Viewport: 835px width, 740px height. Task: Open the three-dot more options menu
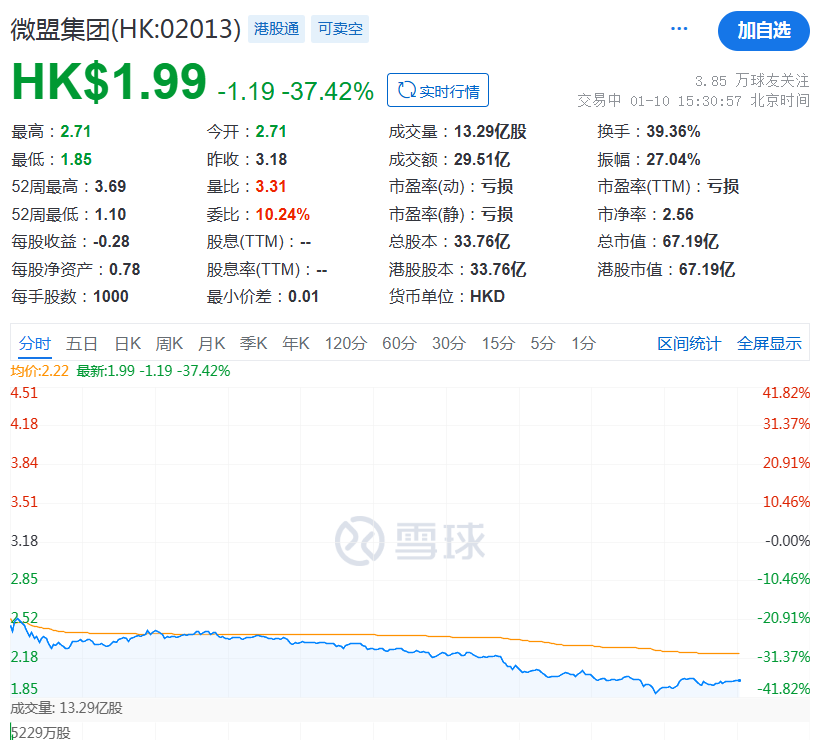pyautogui.click(x=679, y=29)
